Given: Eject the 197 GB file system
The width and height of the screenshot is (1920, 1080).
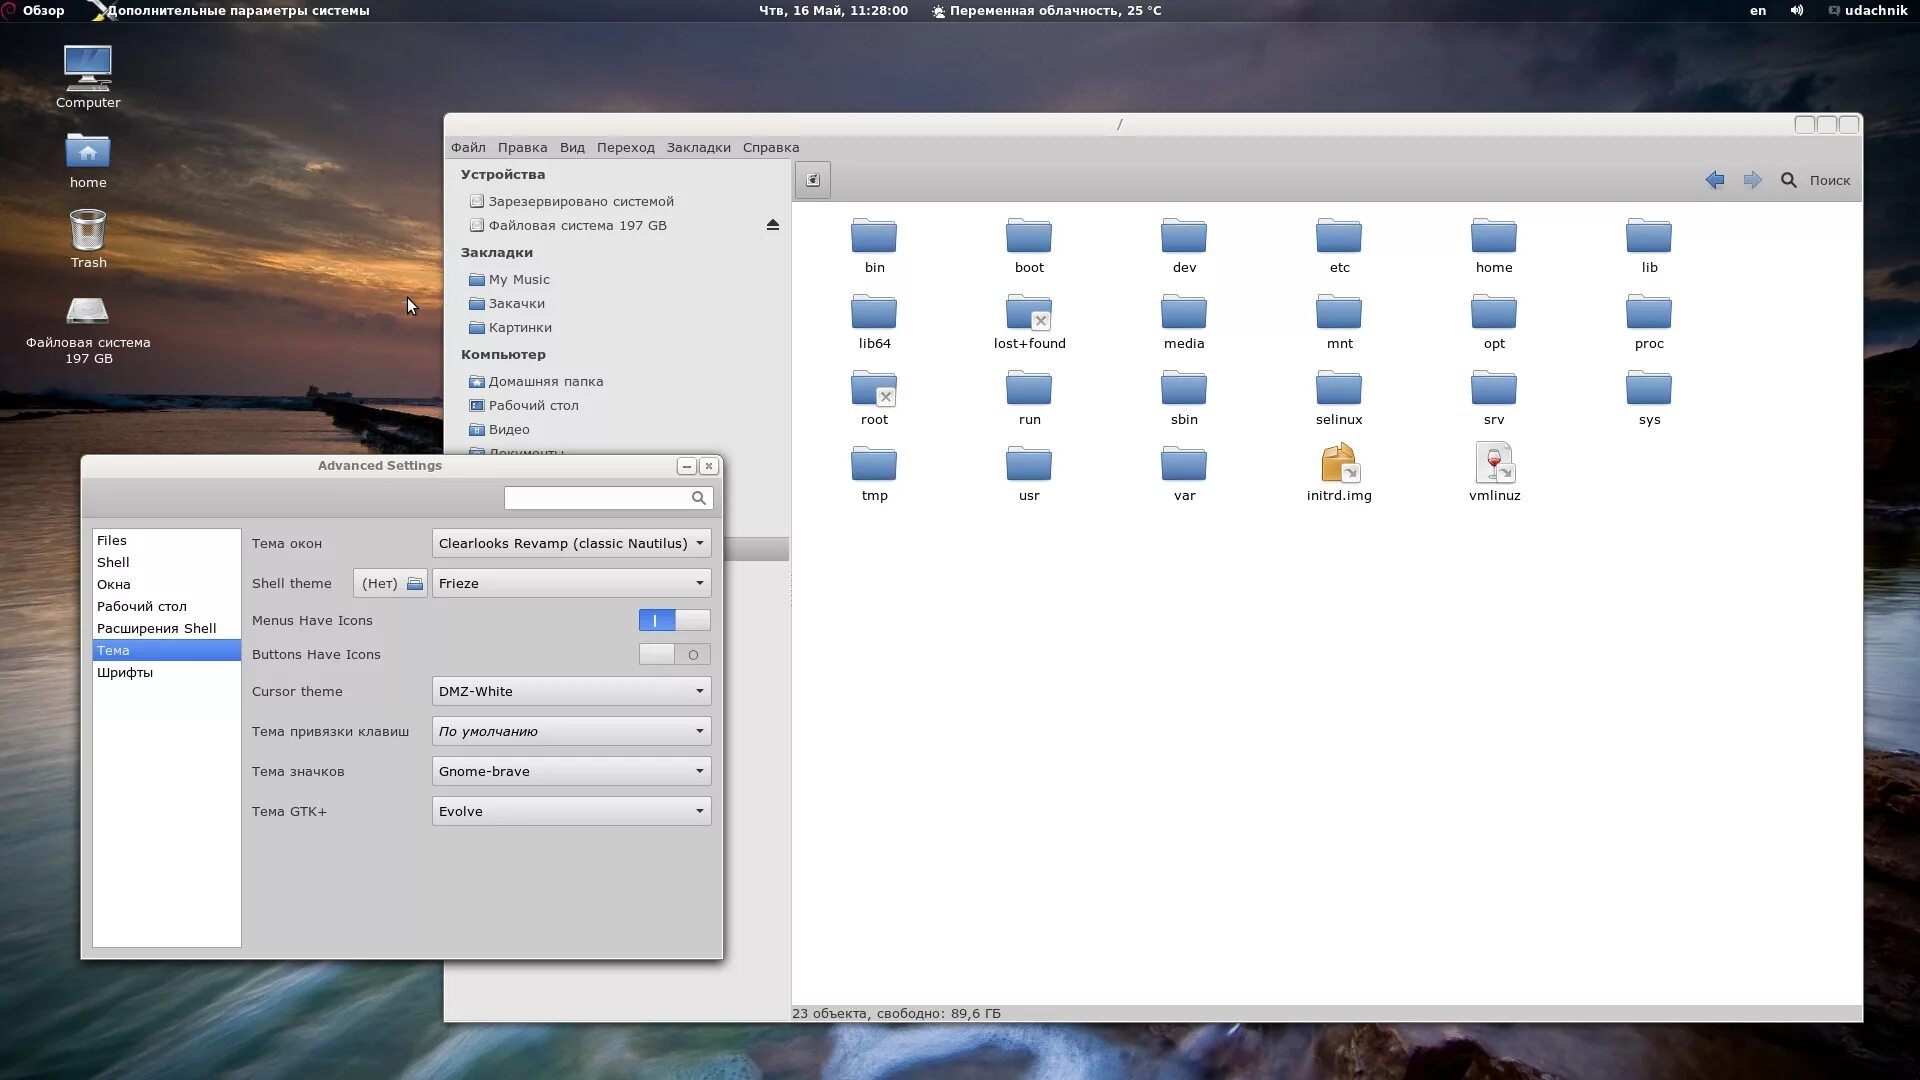Looking at the screenshot, I should tap(772, 225).
